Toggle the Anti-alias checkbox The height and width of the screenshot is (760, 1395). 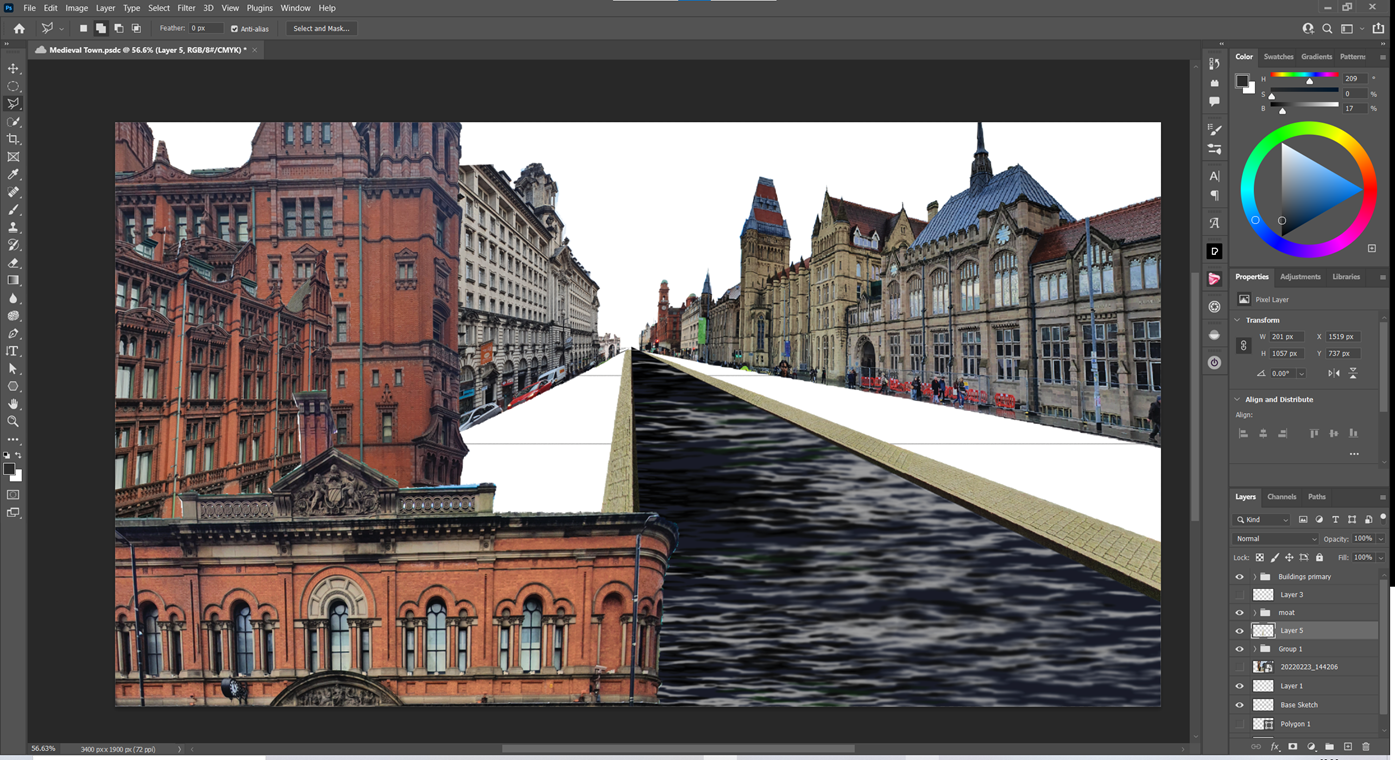(x=234, y=29)
